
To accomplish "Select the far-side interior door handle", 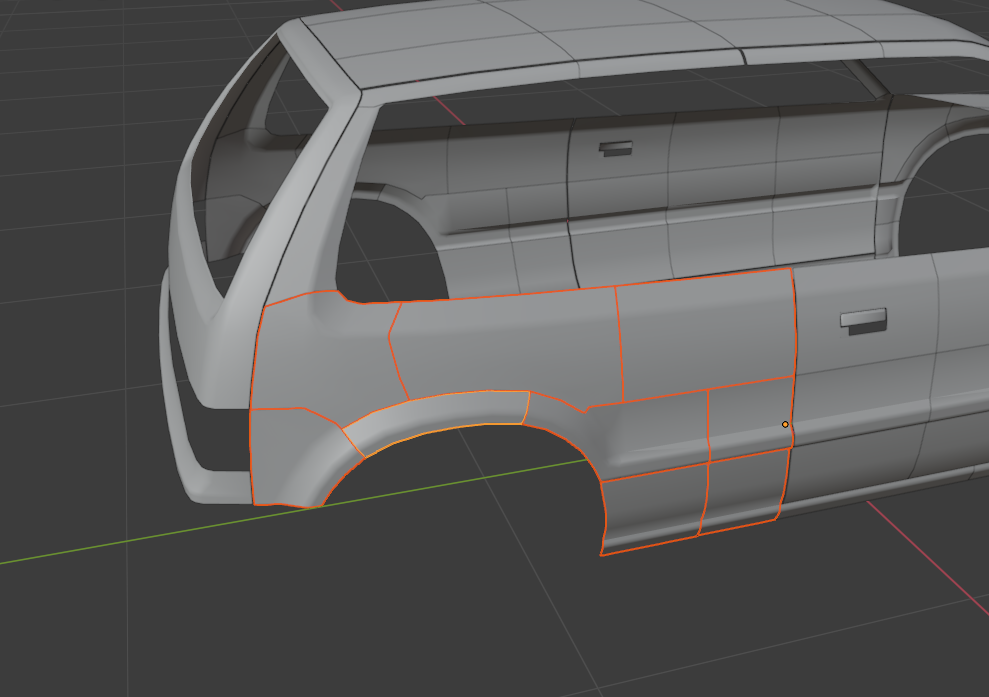I will pyautogui.click(x=616, y=149).
